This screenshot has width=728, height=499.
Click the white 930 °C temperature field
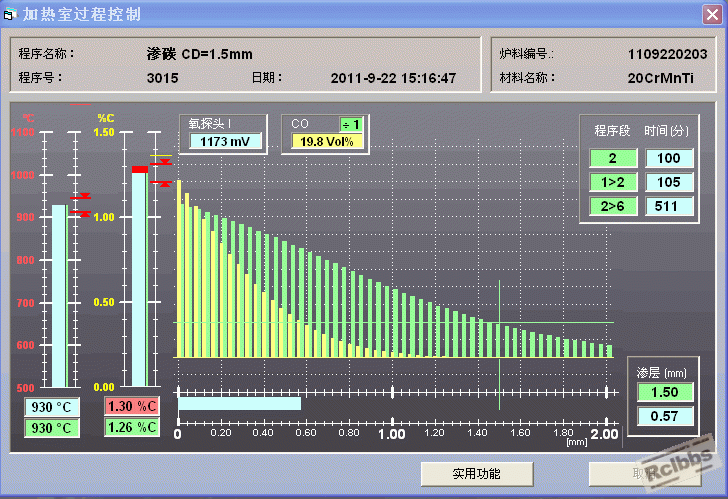tap(52, 407)
